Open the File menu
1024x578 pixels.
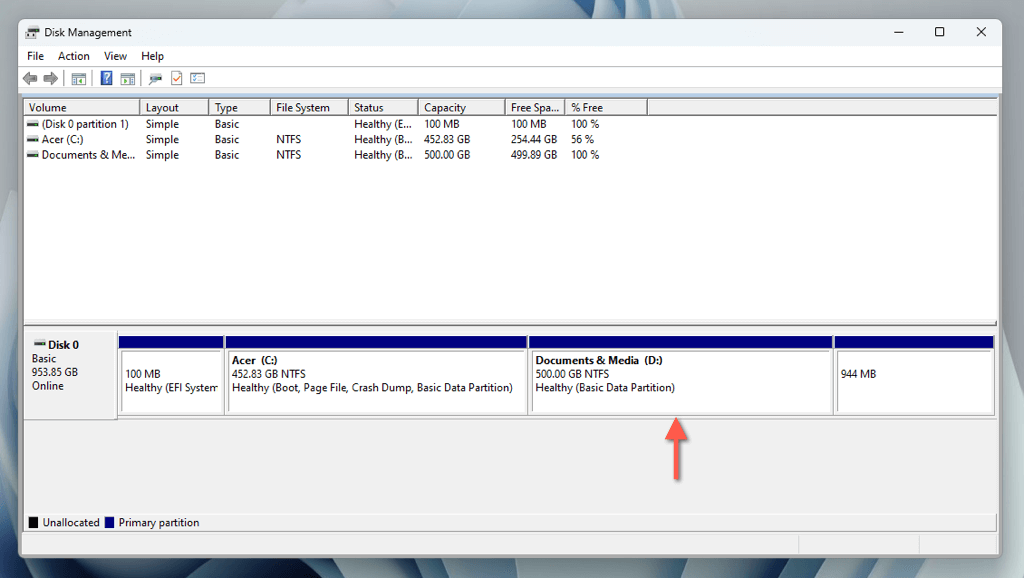[36, 56]
